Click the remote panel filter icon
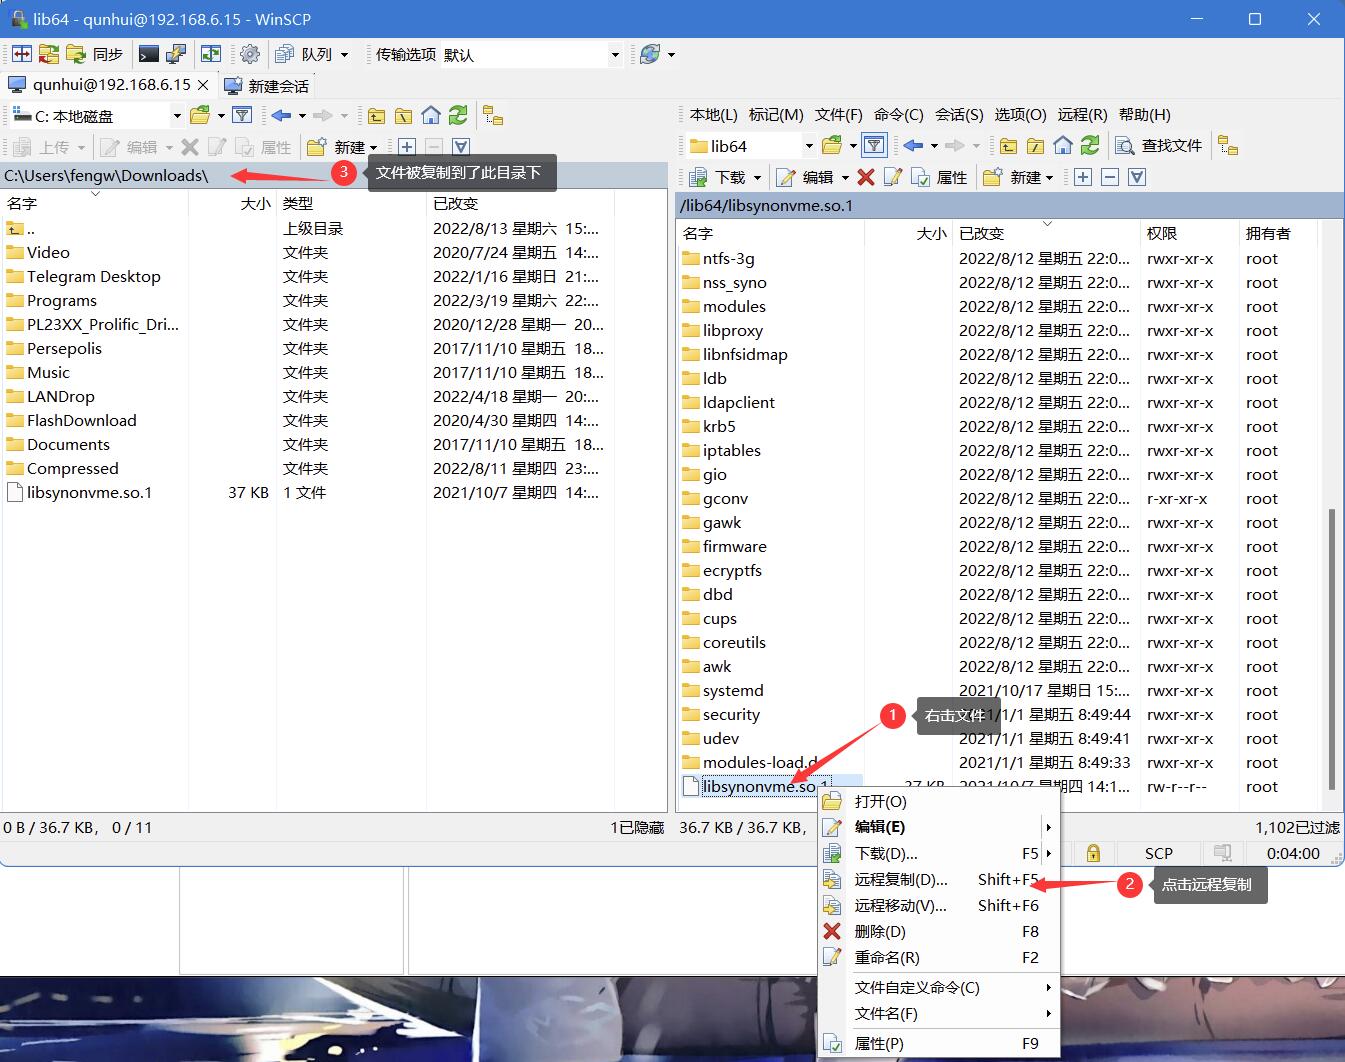Viewport: 1345px width, 1062px height. [874, 146]
